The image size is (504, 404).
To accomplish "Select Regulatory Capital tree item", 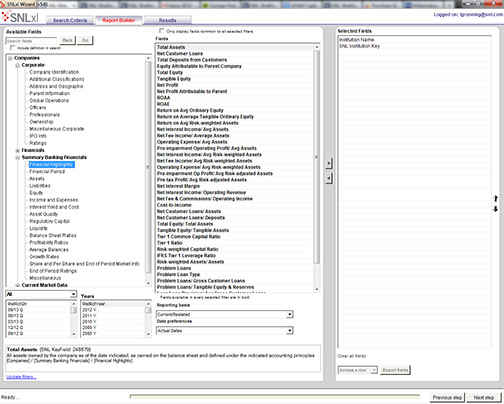I will coord(49,221).
